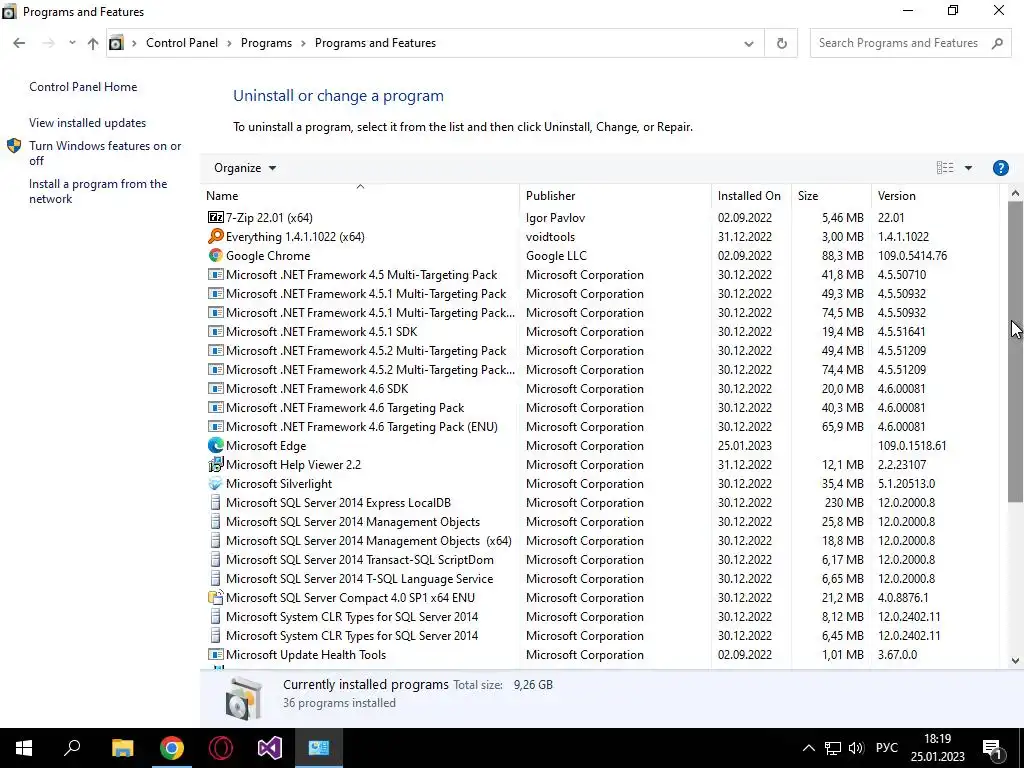This screenshot has height=768, width=1024.
Task: Click the SQL Server 2014 Express LocalDB icon
Action: point(216,502)
